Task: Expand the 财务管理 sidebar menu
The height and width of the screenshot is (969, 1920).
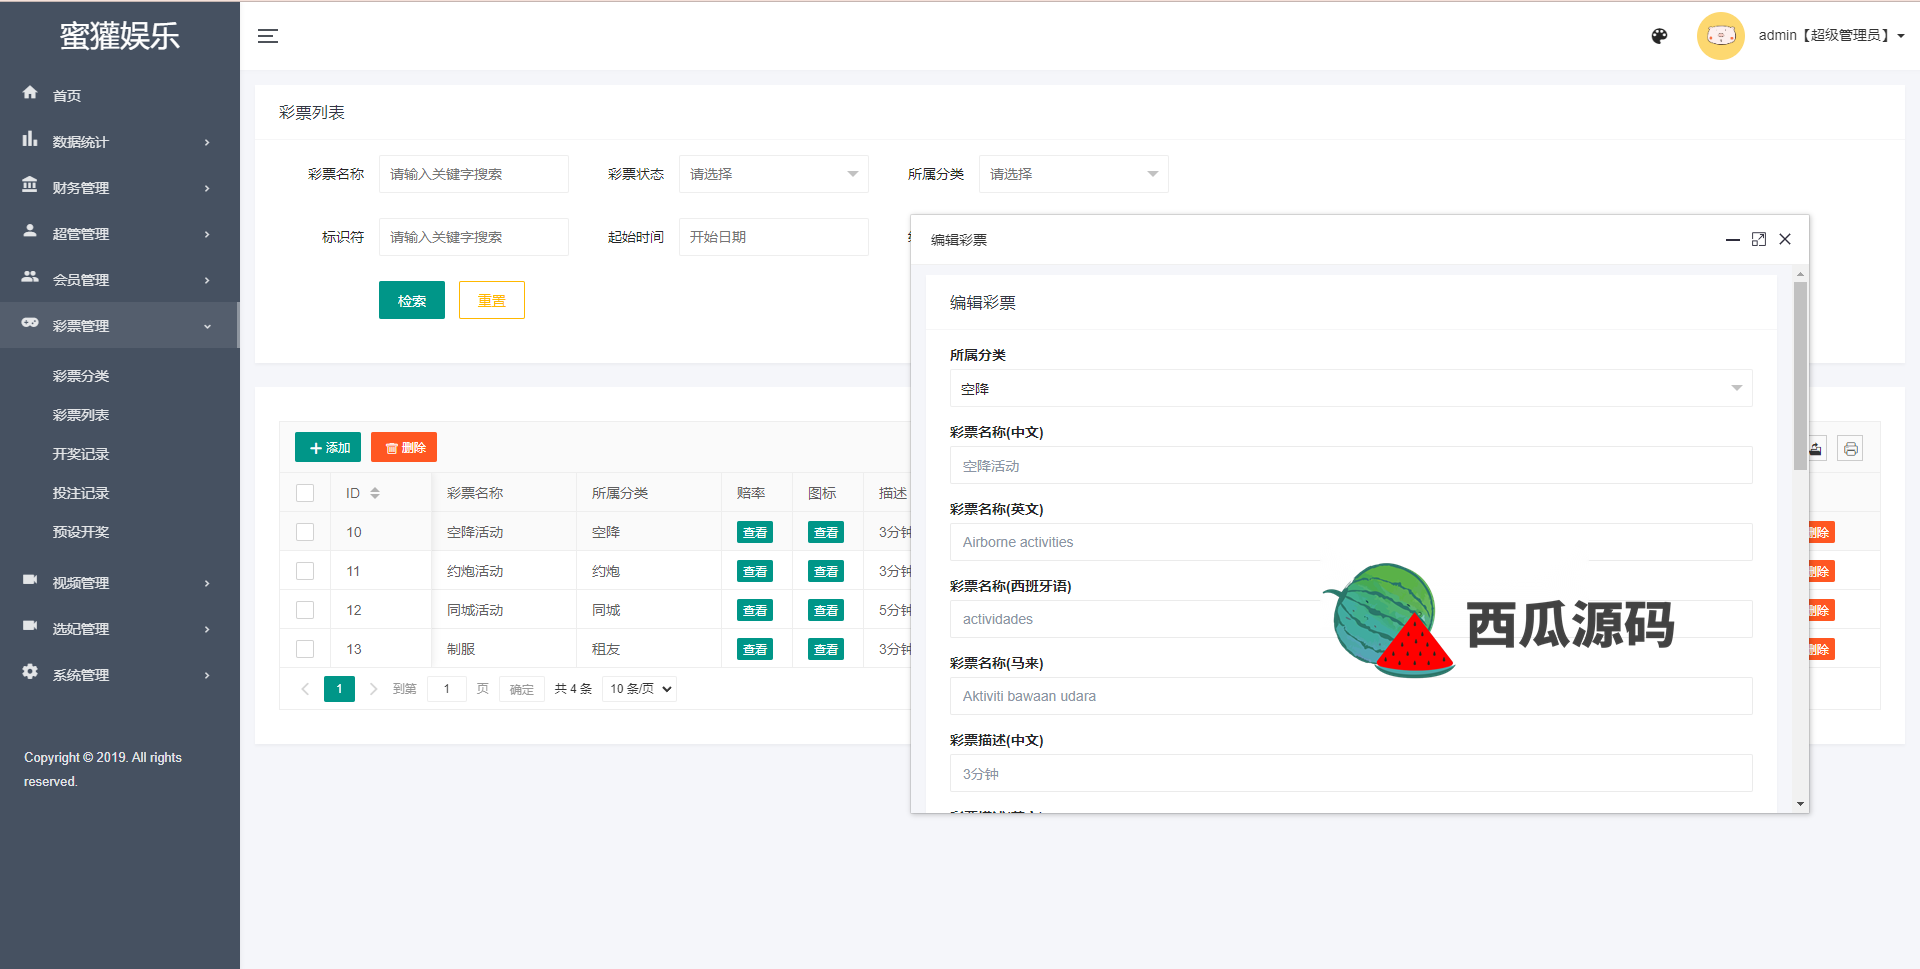Action: pyautogui.click(x=120, y=188)
